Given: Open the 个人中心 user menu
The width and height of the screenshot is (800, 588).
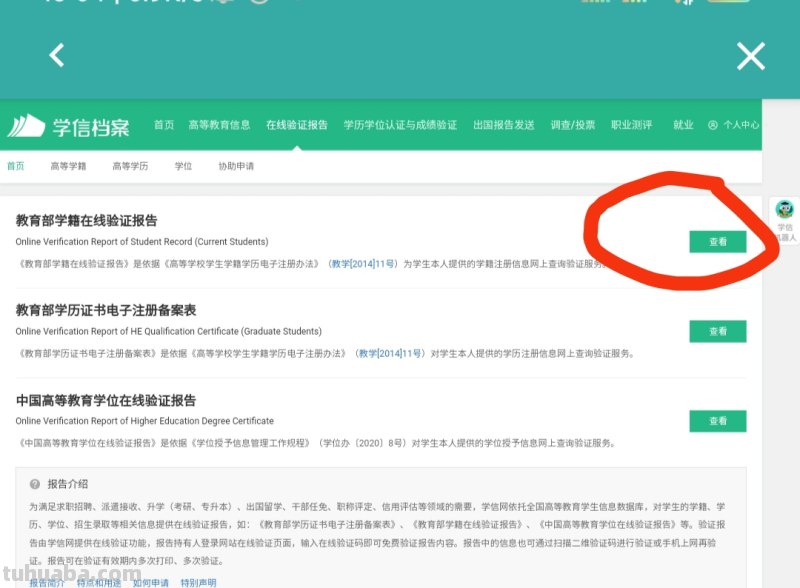Looking at the screenshot, I should click(734, 125).
